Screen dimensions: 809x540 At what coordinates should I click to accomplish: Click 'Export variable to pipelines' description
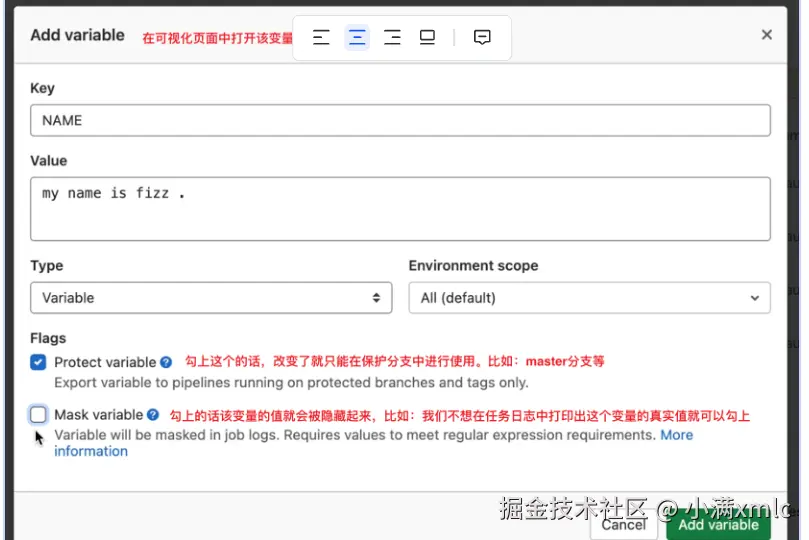click(292, 383)
